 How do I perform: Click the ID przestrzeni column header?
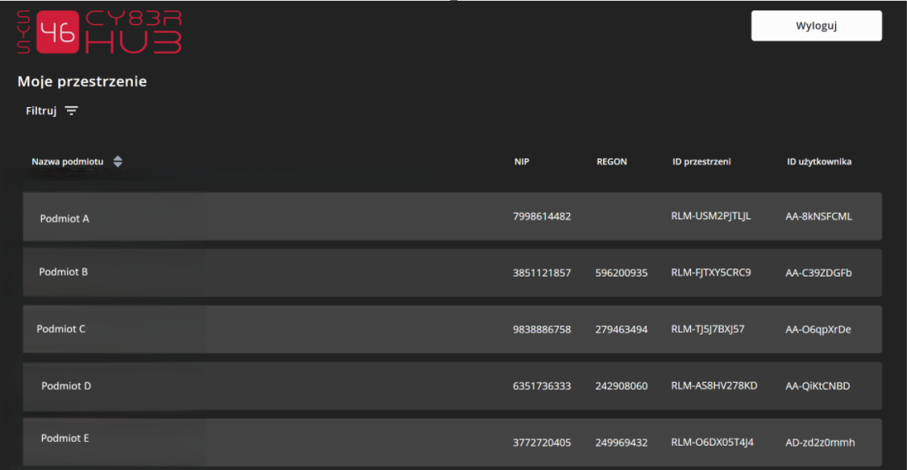[x=702, y=161]
